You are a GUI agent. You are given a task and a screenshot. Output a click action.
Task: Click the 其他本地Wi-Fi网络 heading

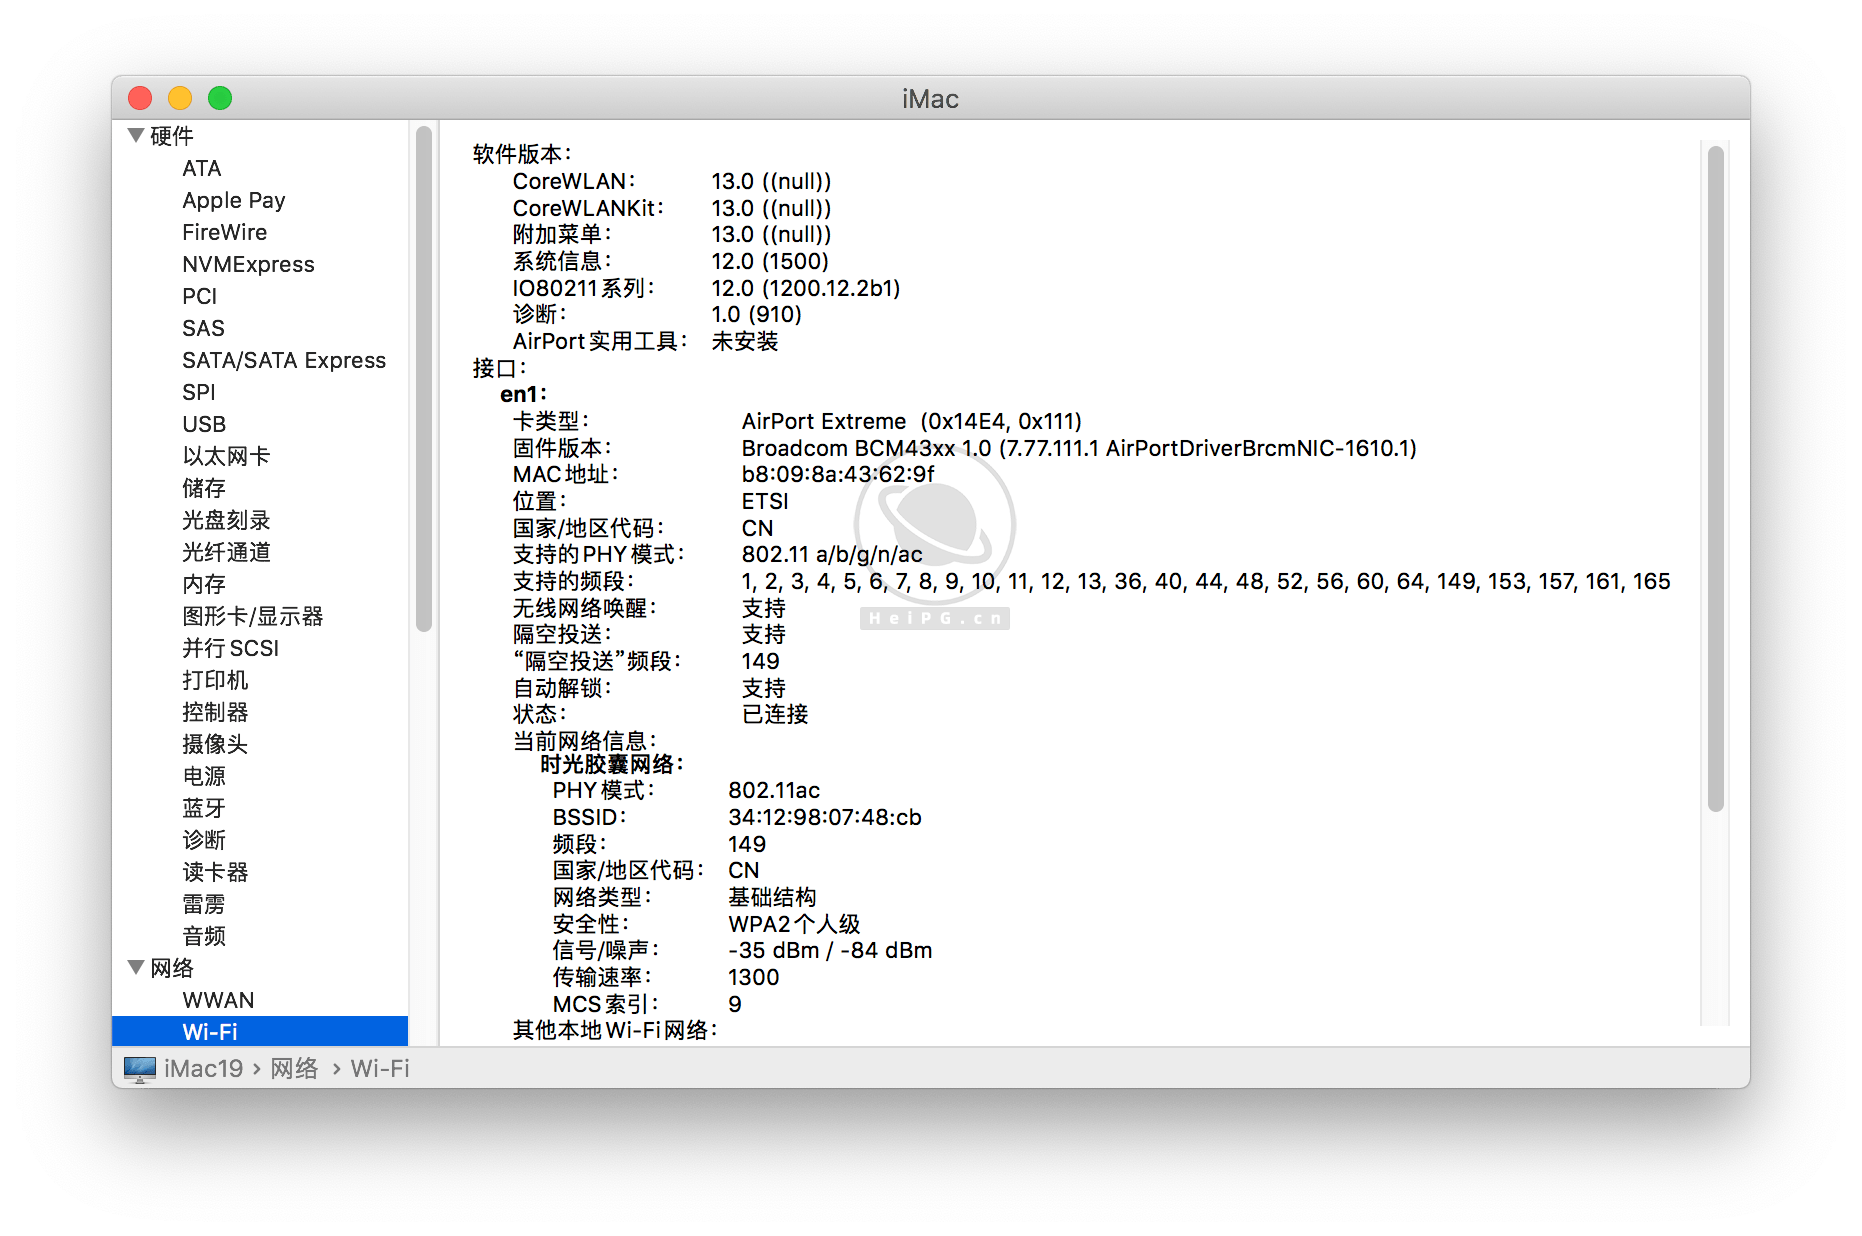point(615,1030)
